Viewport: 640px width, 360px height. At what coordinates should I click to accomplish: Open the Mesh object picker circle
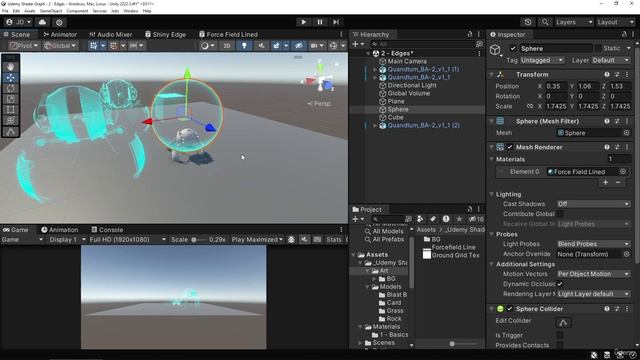[x=626, y=133]
